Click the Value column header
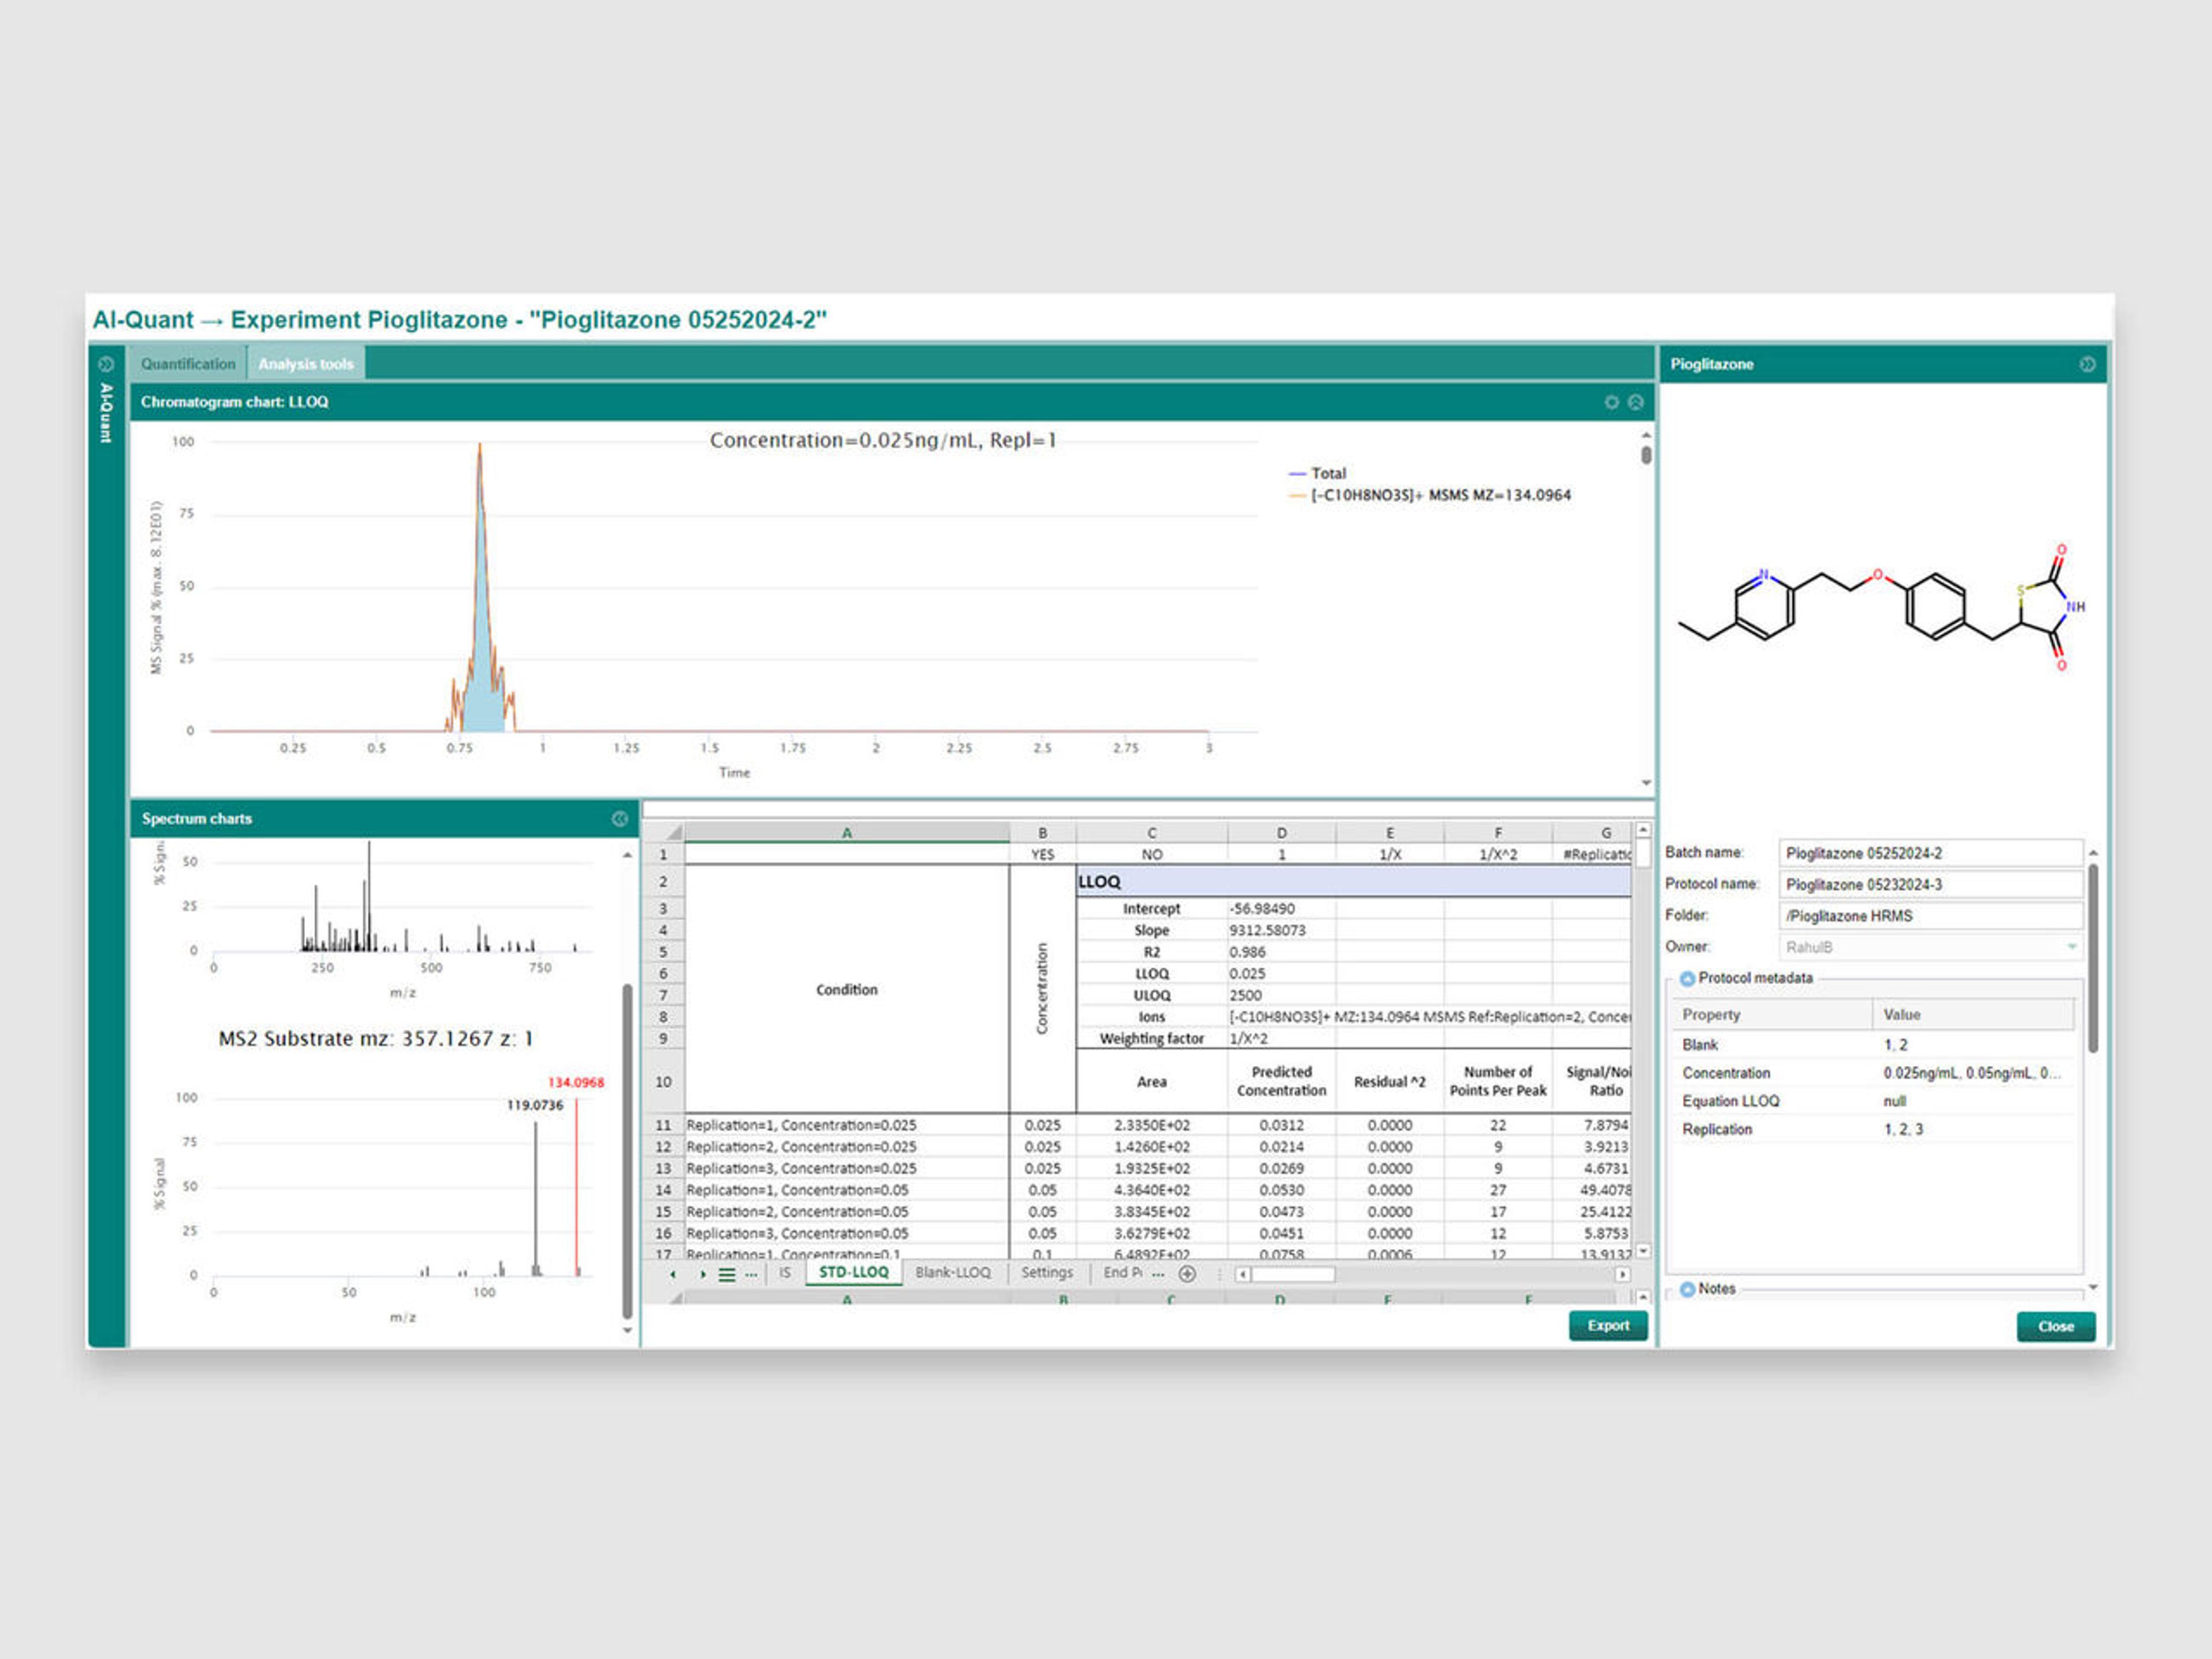 pyautogui.click(x=1973, y=1015)
